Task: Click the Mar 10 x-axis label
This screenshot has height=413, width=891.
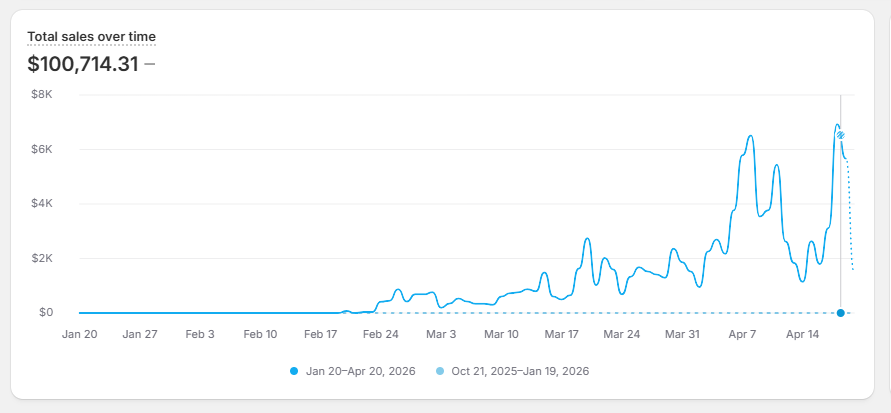Action: (501, 335)
